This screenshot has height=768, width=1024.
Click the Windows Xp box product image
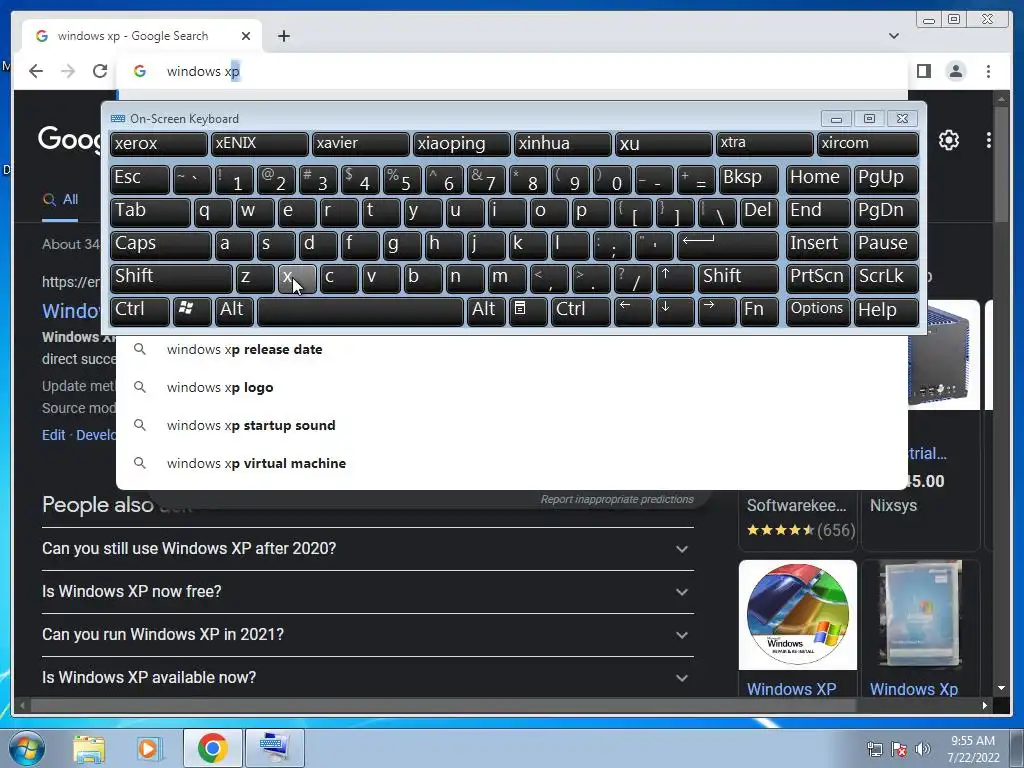(x=921, y=615)
